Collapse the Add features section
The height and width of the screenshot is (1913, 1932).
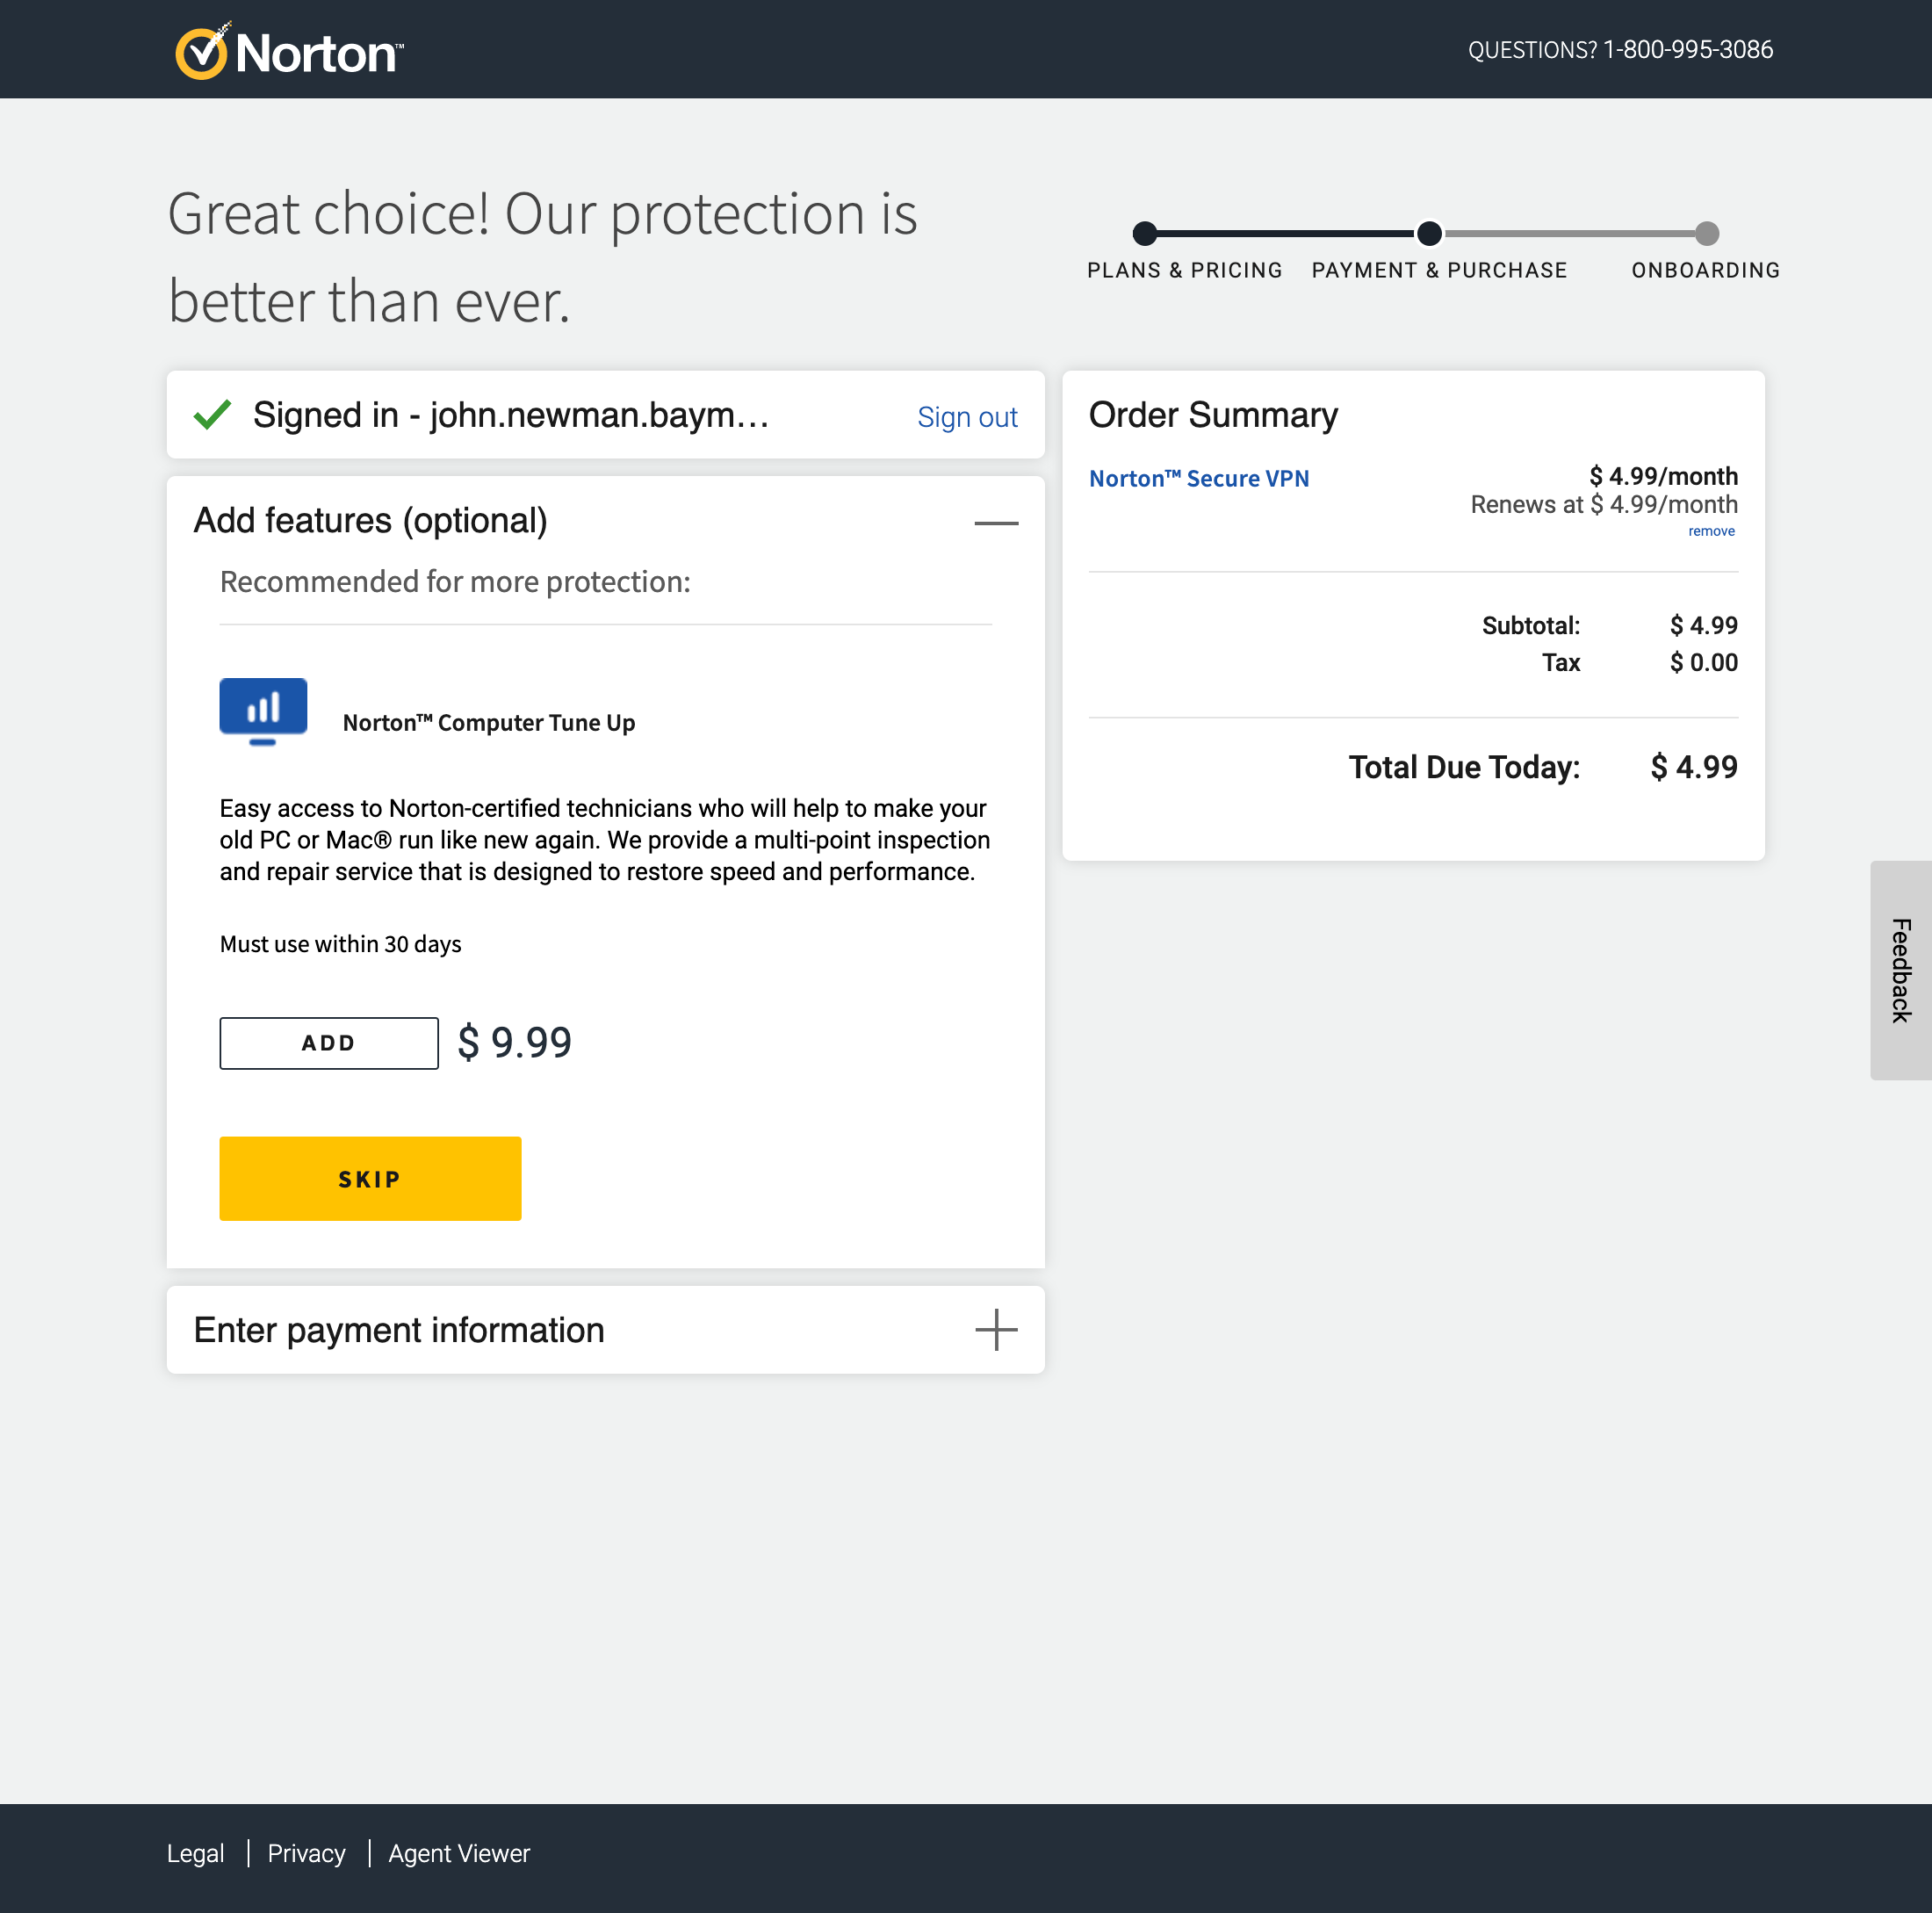[x=996, y=521]
